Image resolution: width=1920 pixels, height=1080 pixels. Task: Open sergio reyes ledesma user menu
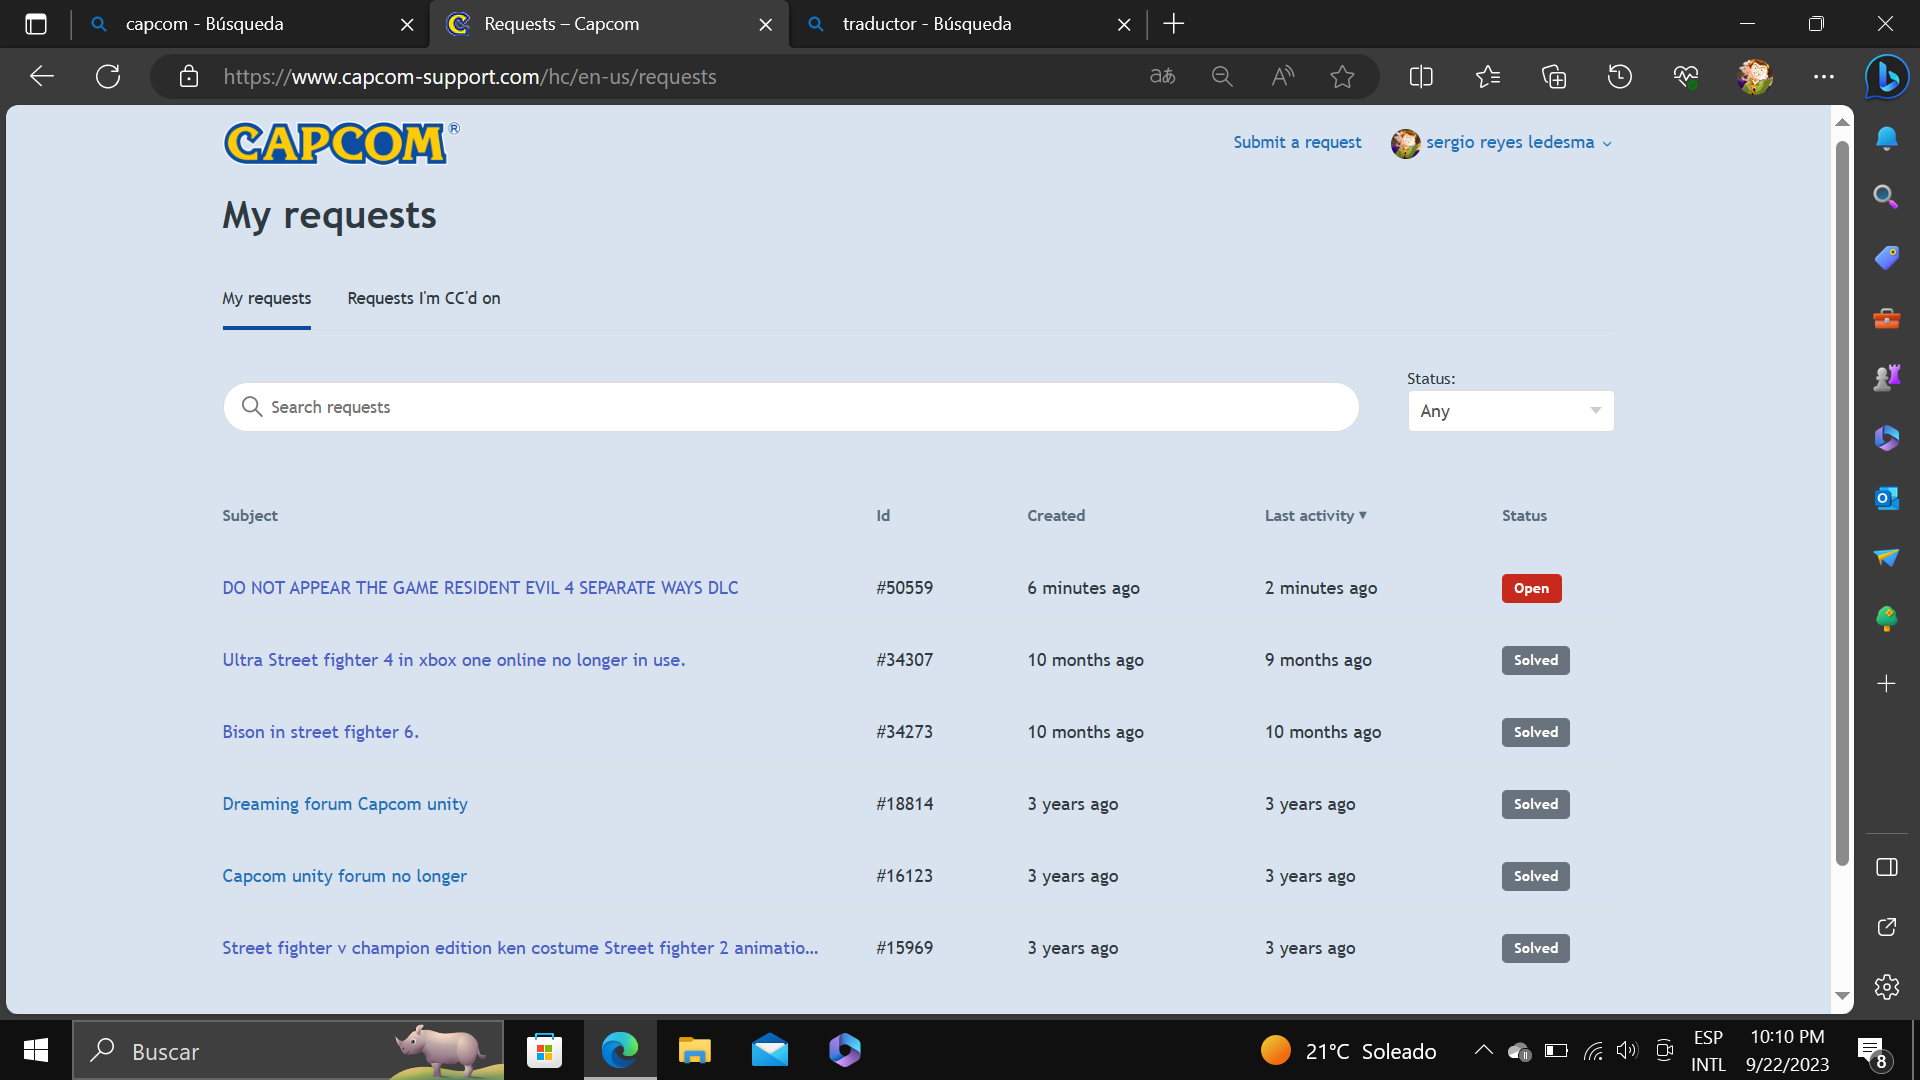tap(1501, 143)
